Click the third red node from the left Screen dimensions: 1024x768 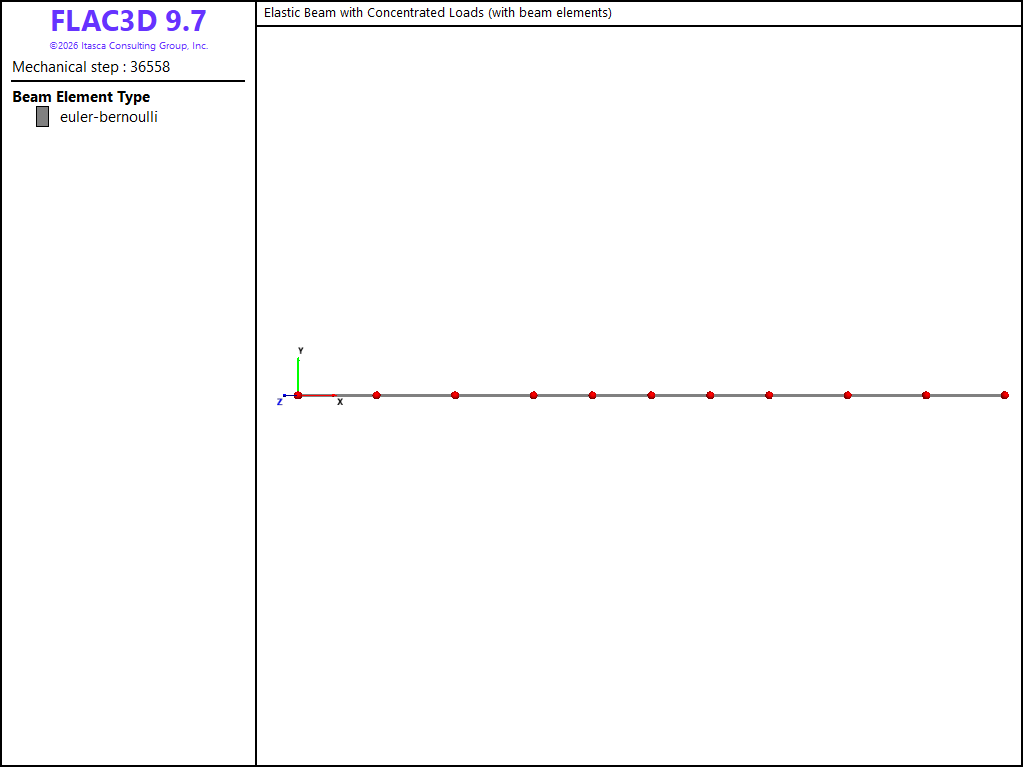(x=455, y=395)
